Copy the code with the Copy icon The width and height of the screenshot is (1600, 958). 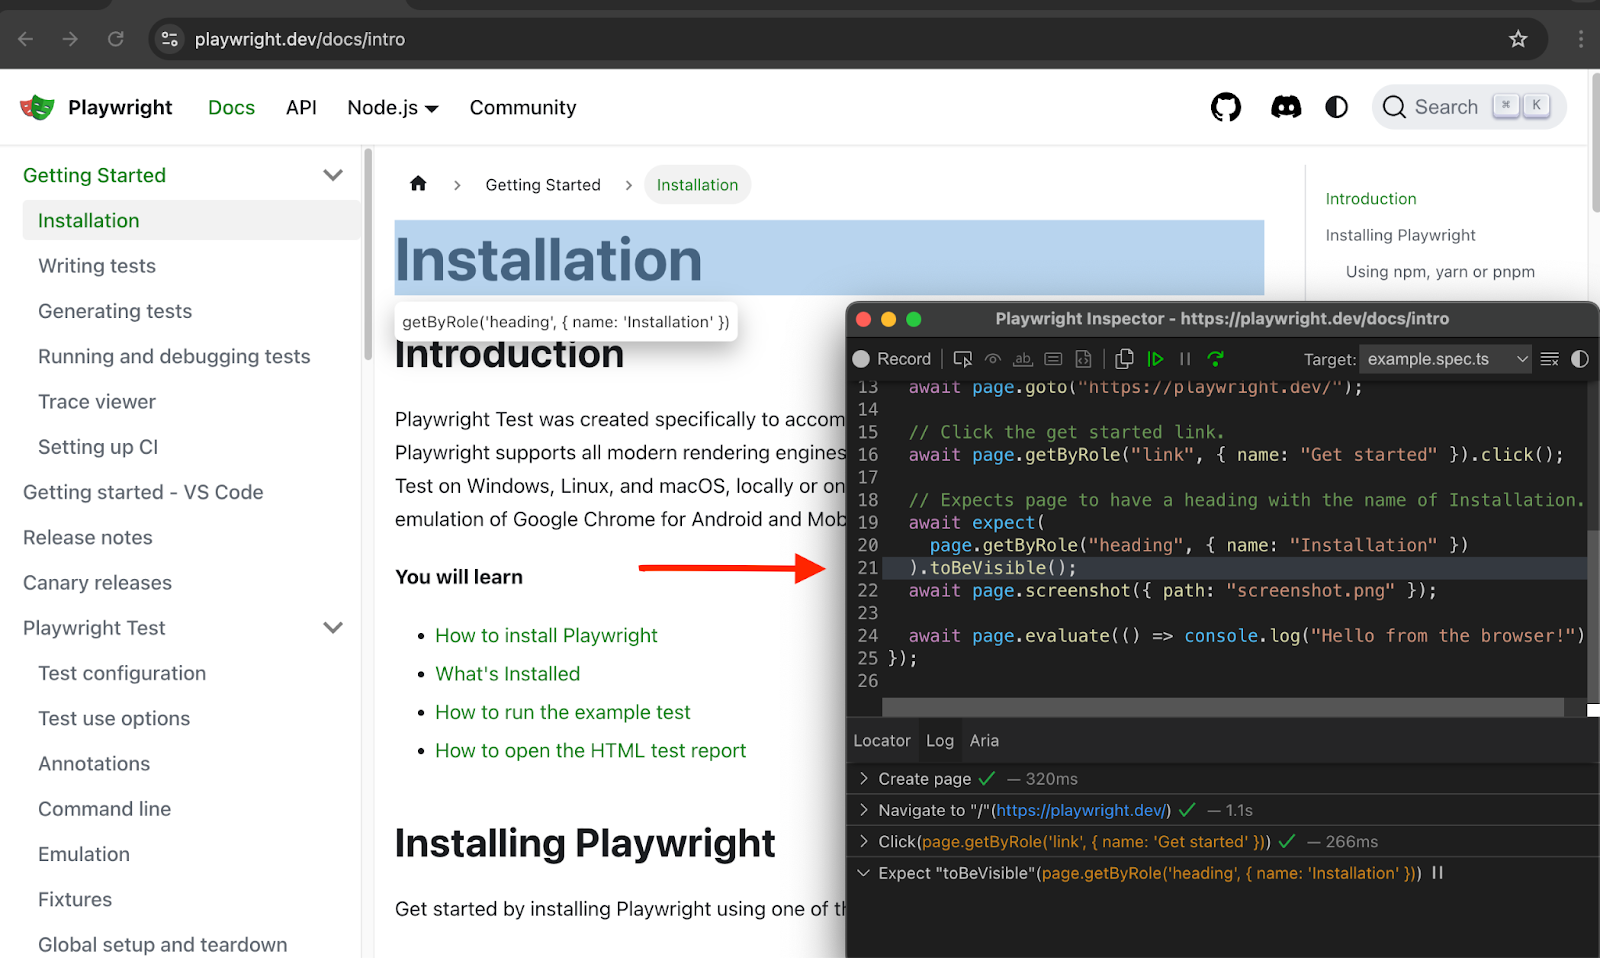click(1124, 359)
